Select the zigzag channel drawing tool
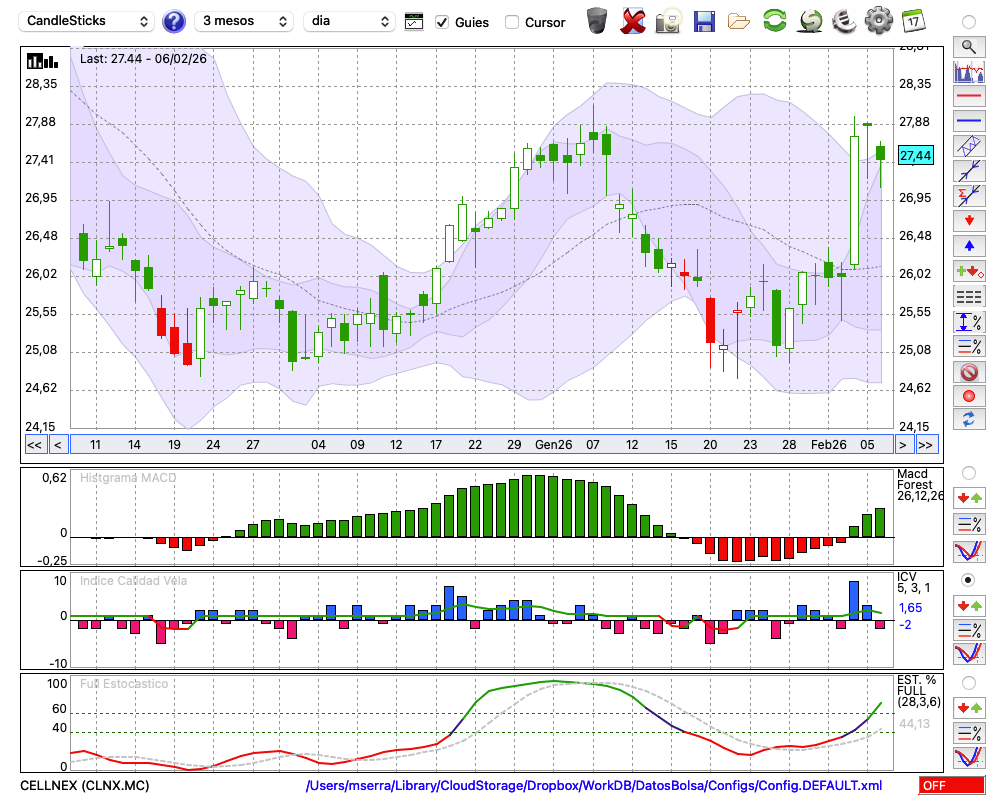 969,146
